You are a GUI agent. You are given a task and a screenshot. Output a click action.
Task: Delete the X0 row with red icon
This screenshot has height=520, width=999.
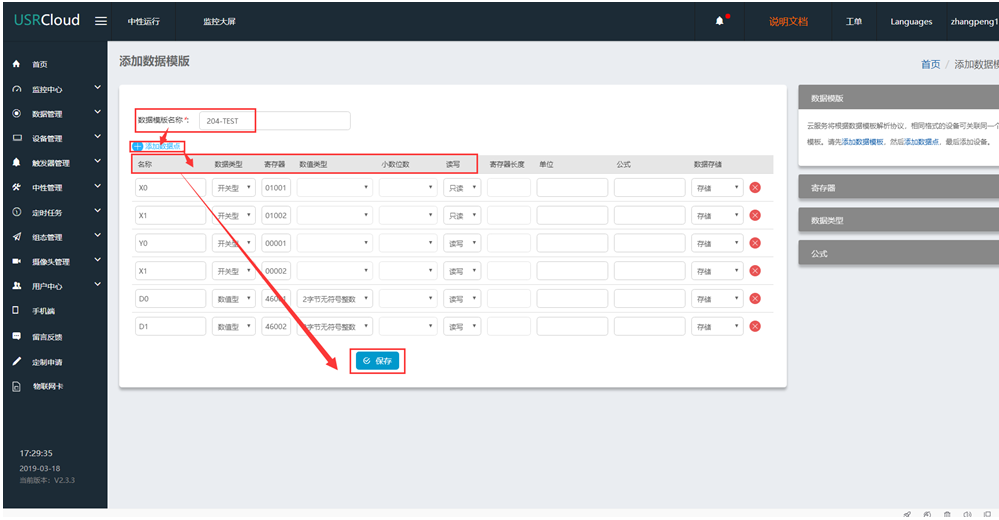point(755,187)
